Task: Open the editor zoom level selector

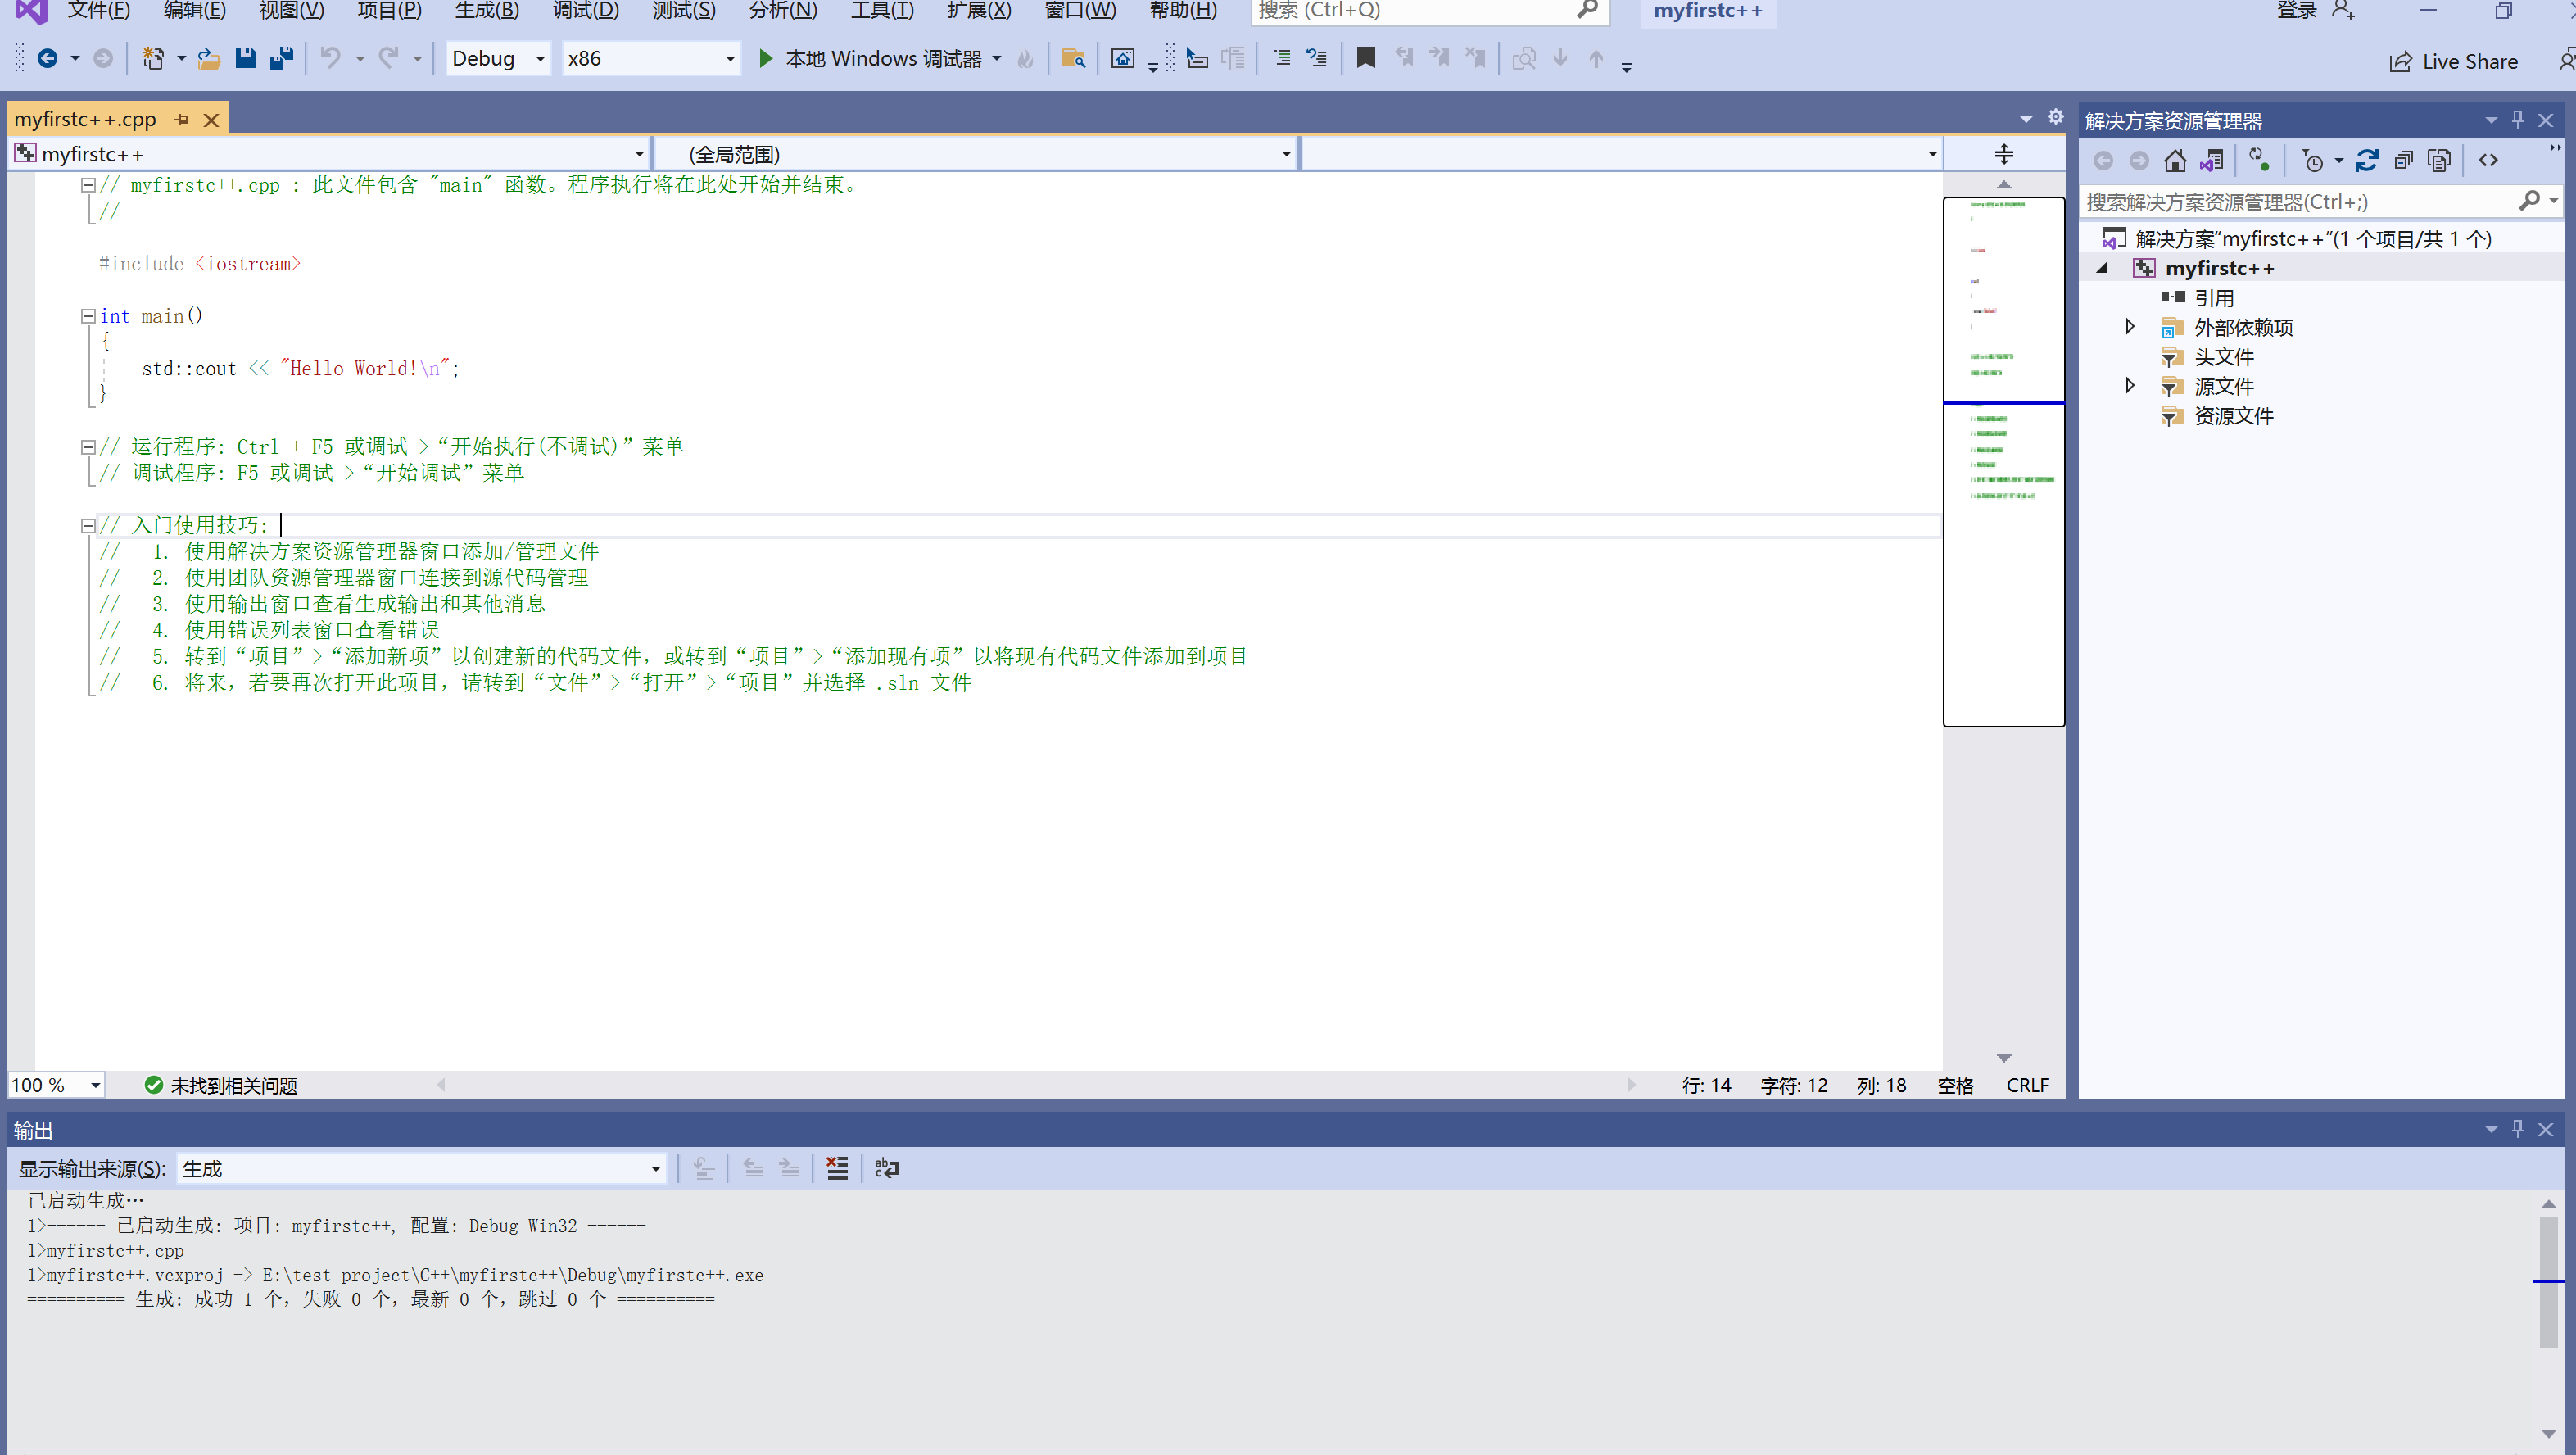Action: click(x=55, y=1084)
